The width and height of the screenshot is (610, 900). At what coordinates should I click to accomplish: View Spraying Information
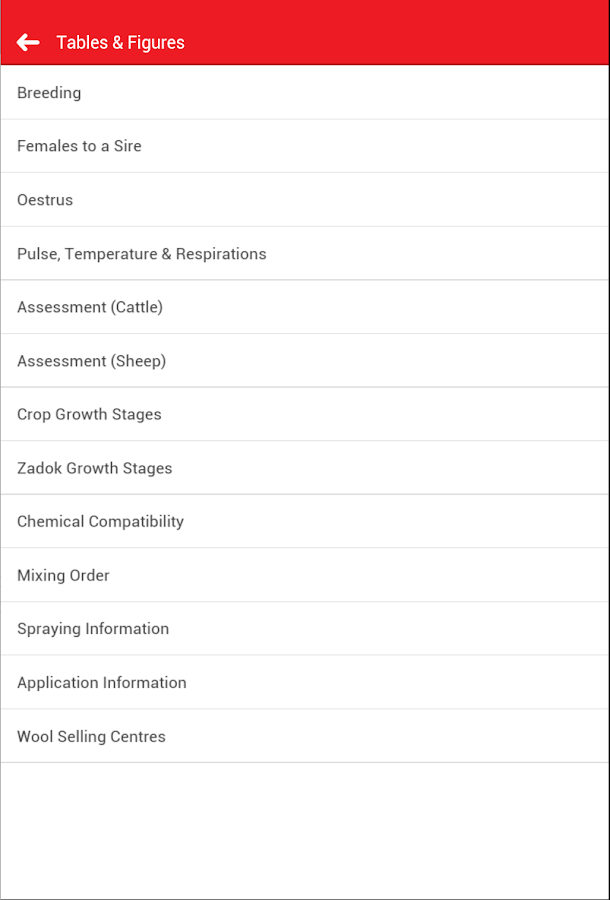[x=93, y=628]
